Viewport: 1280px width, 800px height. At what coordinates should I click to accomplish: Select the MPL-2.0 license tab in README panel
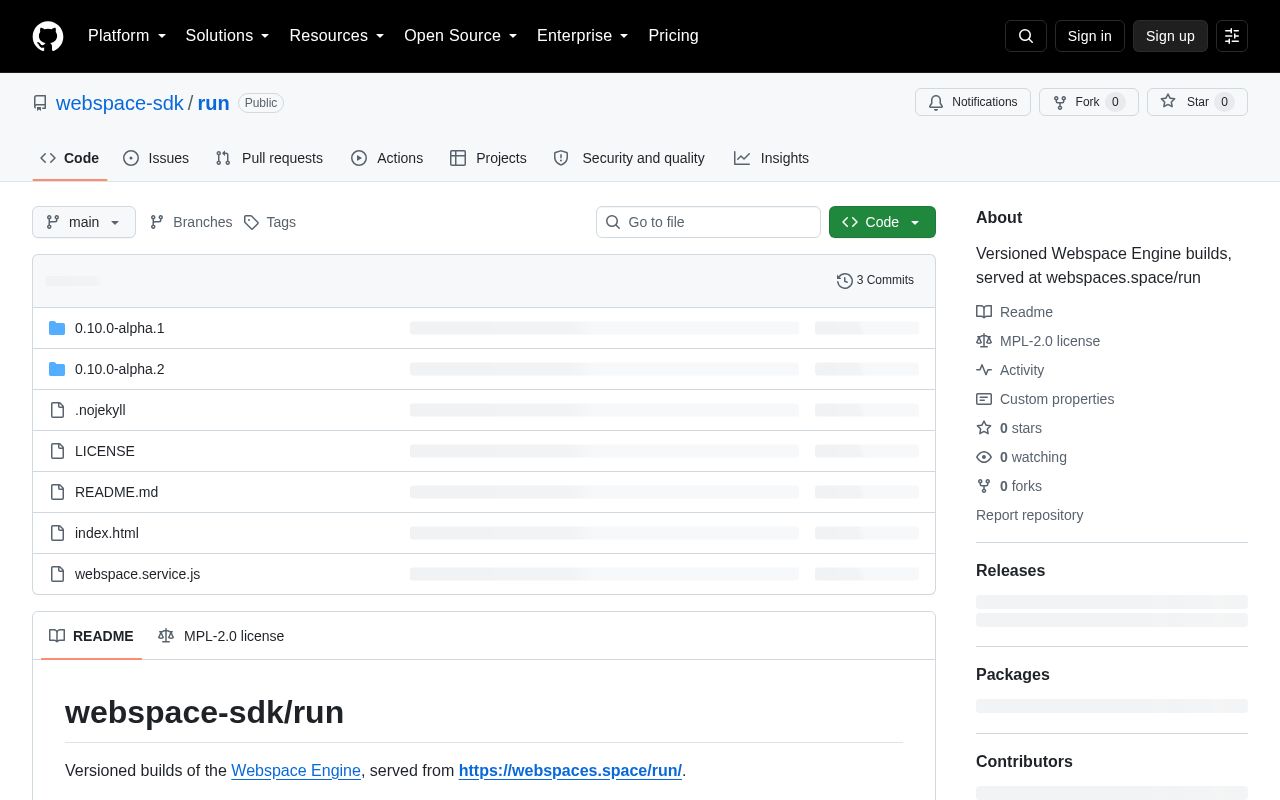[x=221, y=636]
